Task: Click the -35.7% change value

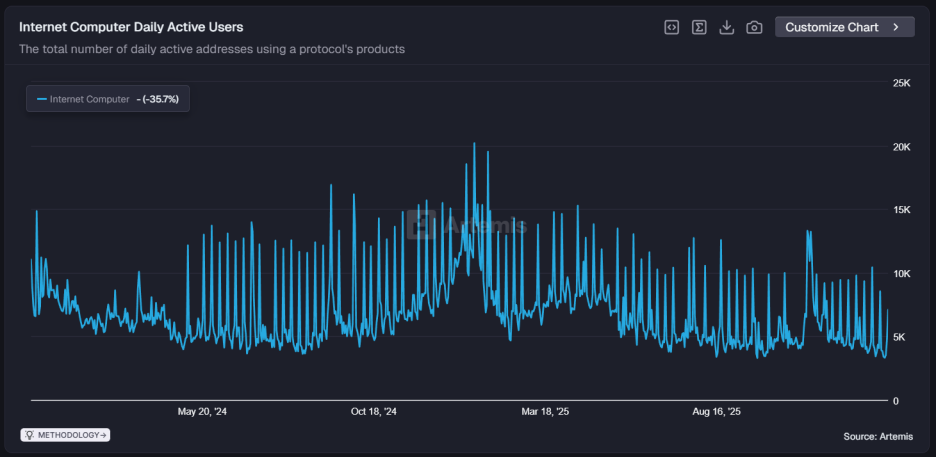Action: pyautogui.click(x=160, y=99)
